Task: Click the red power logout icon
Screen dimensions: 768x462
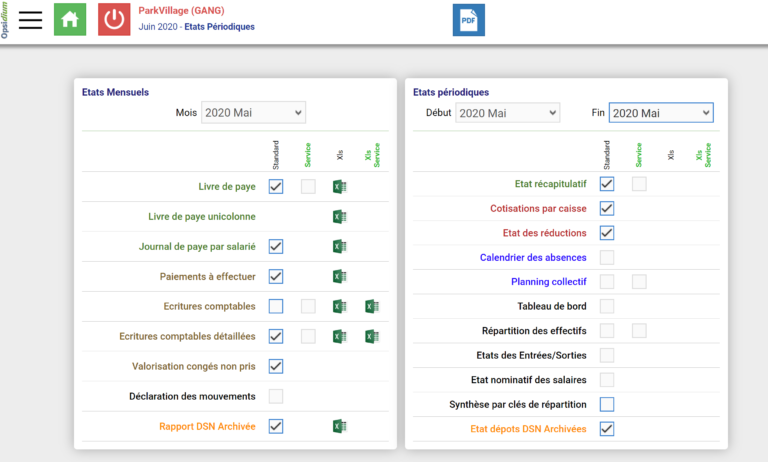Action: coord(114,20)
